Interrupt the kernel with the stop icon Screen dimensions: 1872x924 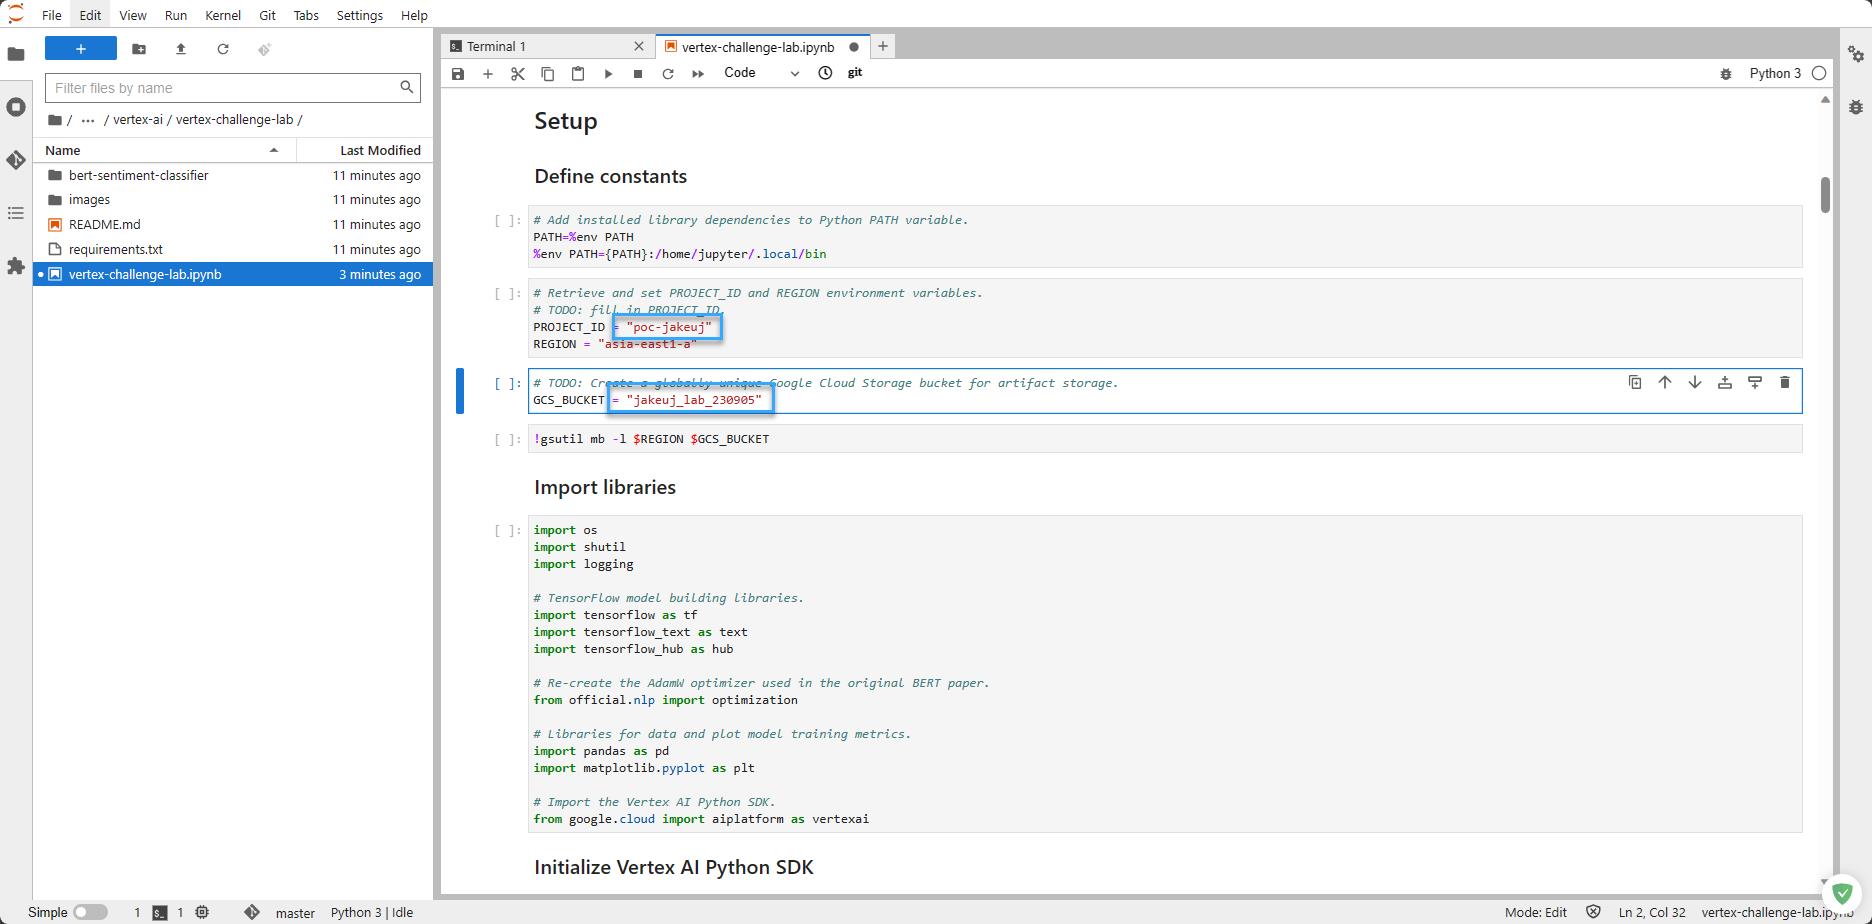click(x=638, y=73)
